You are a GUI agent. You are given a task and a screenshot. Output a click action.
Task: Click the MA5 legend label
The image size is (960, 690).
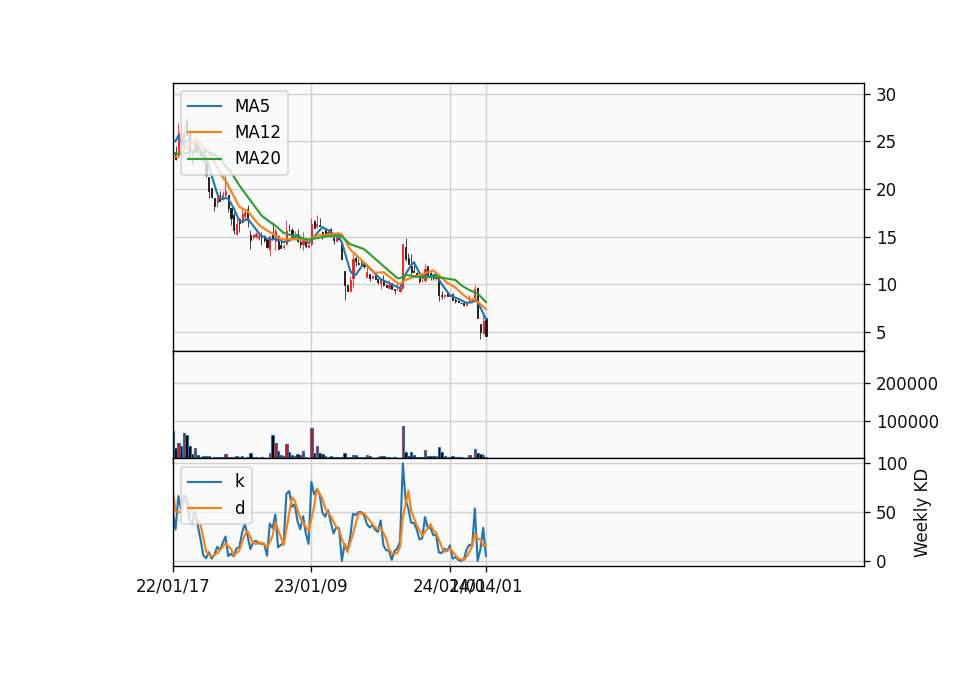pos(252,106)
